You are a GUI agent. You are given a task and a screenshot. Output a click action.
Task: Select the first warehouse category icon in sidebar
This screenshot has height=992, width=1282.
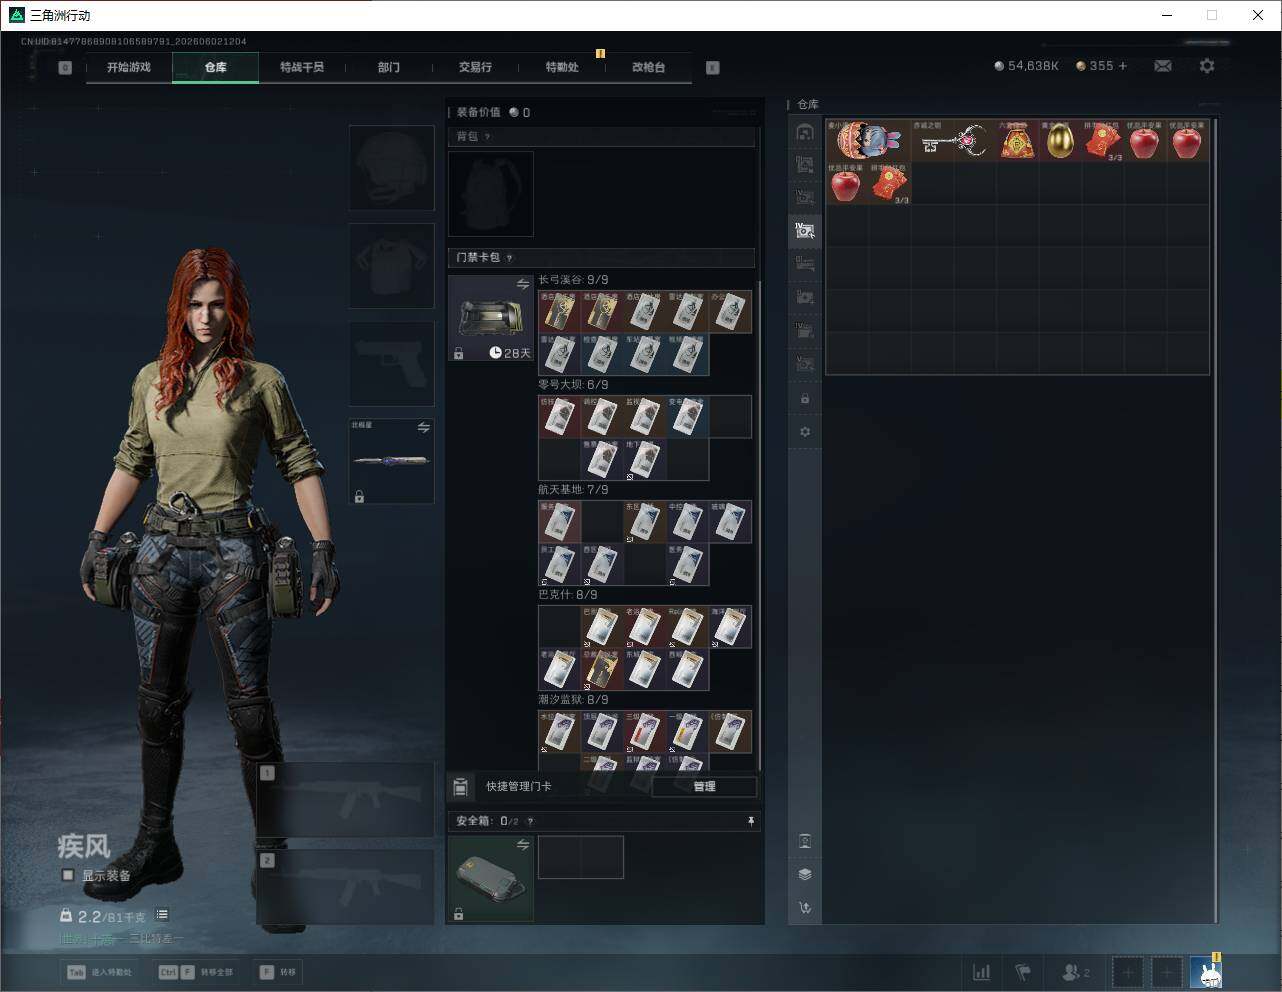tap(805, 132)
